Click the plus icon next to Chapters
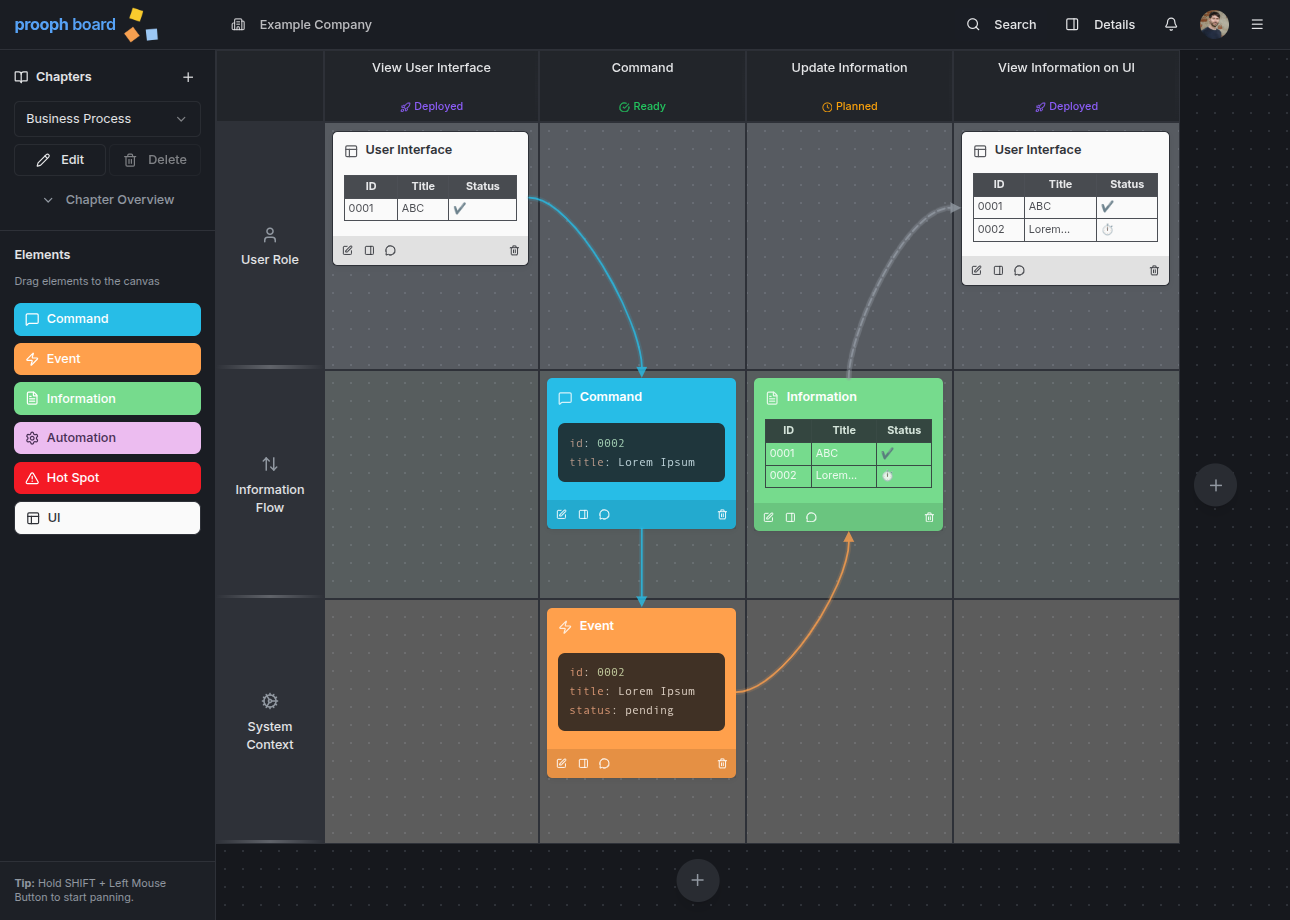The height and width of the screenshot is (920, 1290). (x=188, y=77)
